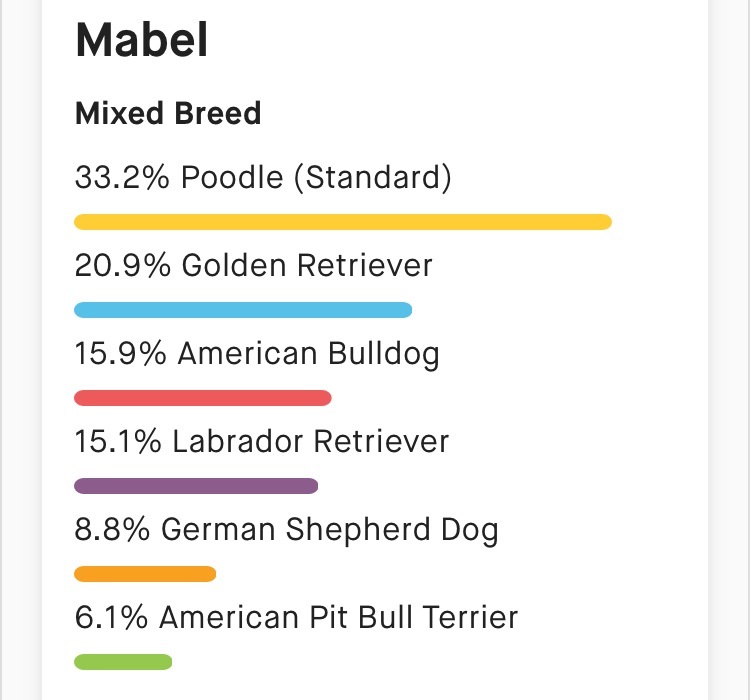Viewport: 750px width, 700px height.
Task: Select the 33.2% Poodle (Standard) entry
Action: click(263, 178)
